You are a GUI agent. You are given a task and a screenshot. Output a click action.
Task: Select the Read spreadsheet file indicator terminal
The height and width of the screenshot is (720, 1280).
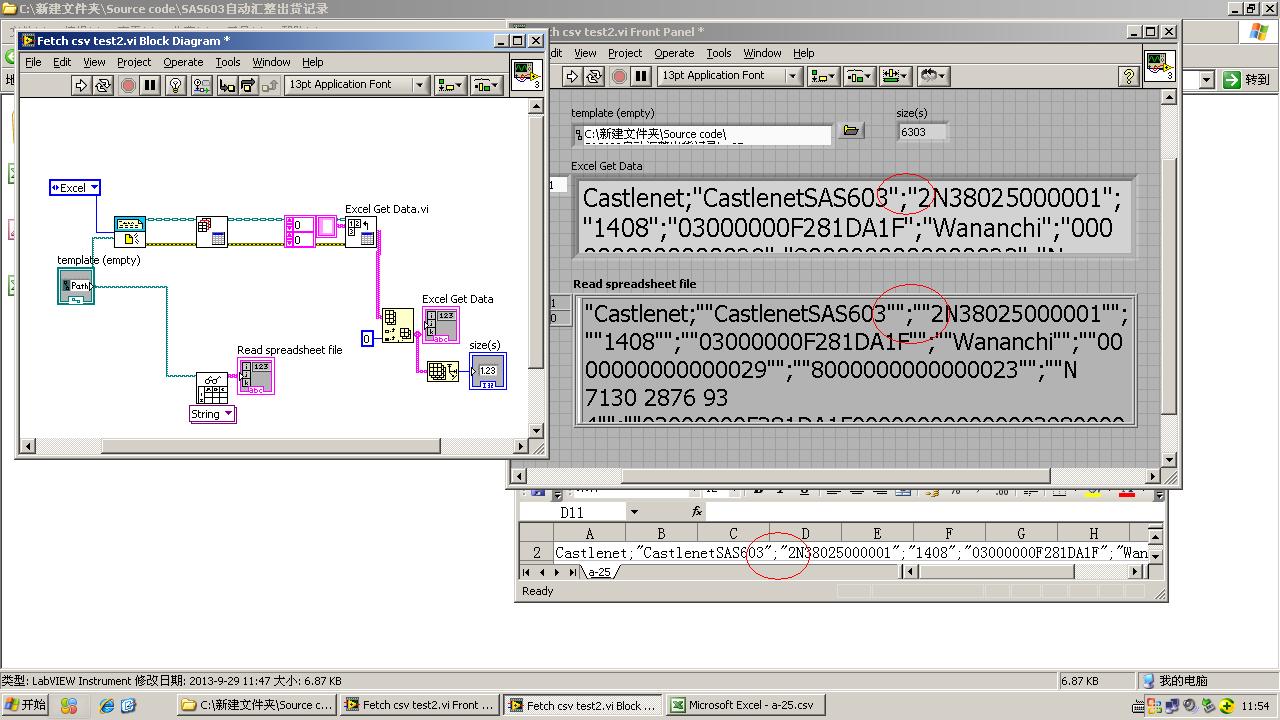point(256,376)
